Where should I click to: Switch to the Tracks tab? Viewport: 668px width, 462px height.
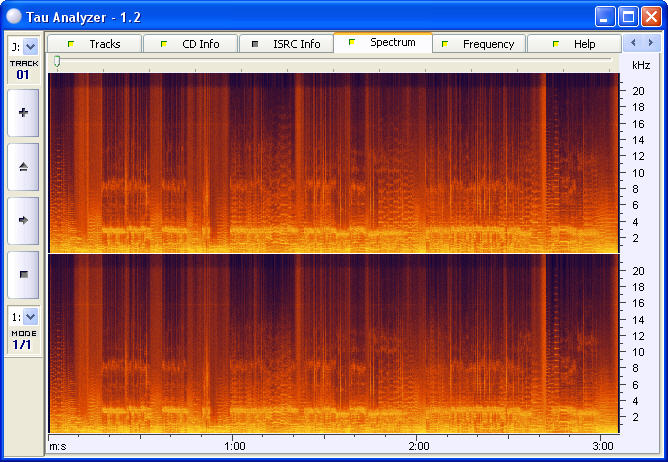95,44
